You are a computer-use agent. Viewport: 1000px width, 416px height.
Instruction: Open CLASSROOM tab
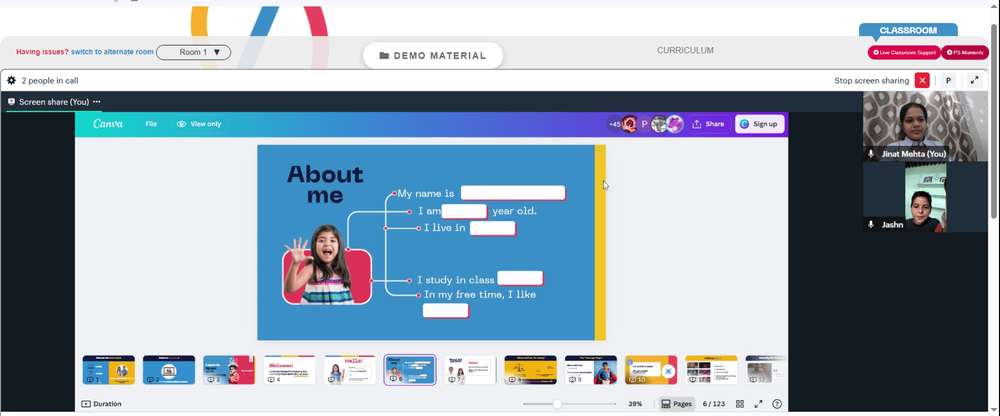click(908, 31)
